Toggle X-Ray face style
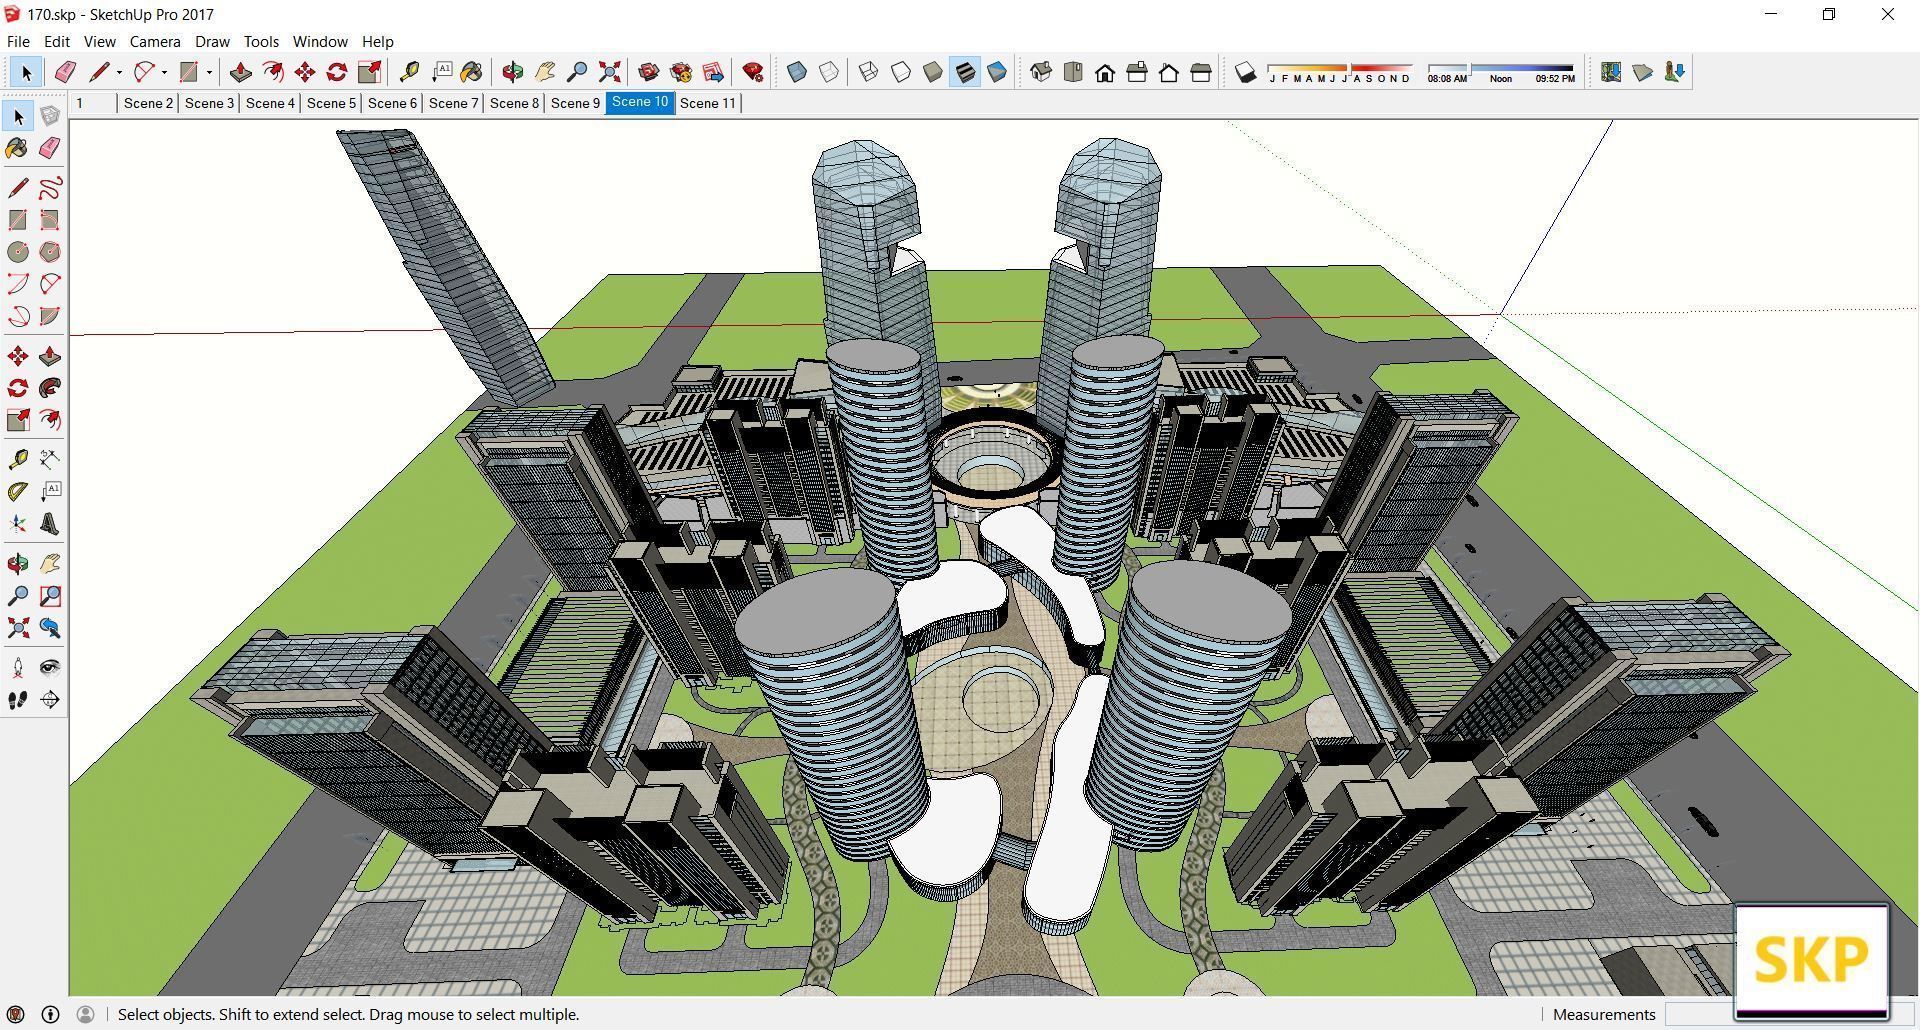 tap(796, 72)
